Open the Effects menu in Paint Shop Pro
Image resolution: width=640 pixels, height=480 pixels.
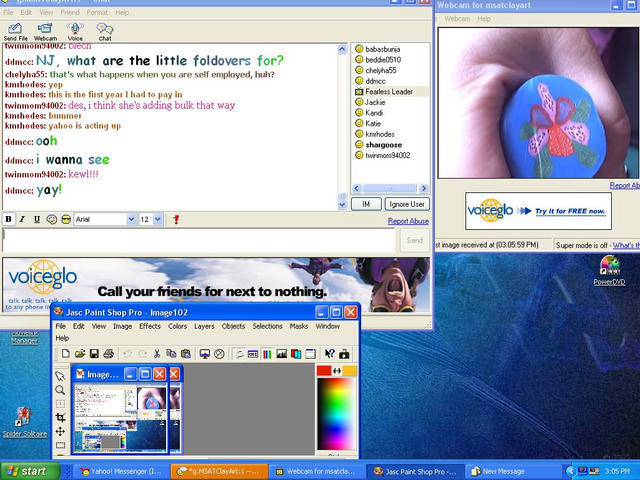(x=150, y=326)
